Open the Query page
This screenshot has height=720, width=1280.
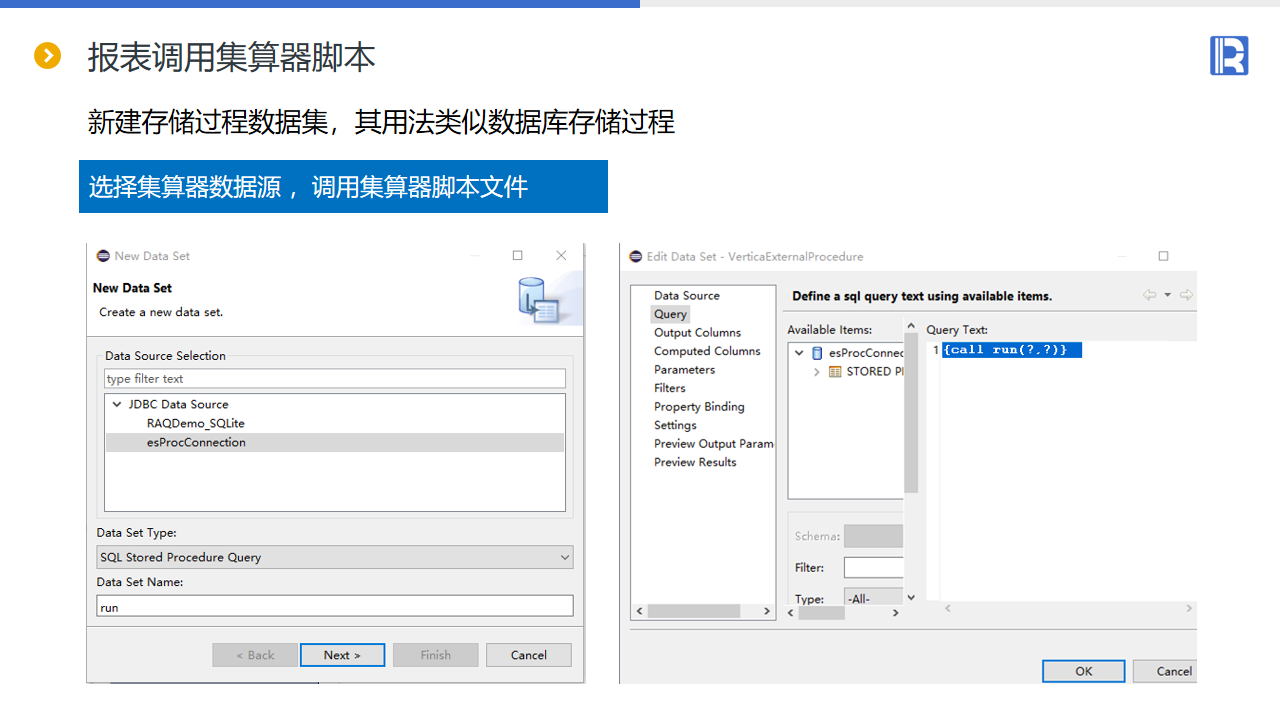click(670, 314)
